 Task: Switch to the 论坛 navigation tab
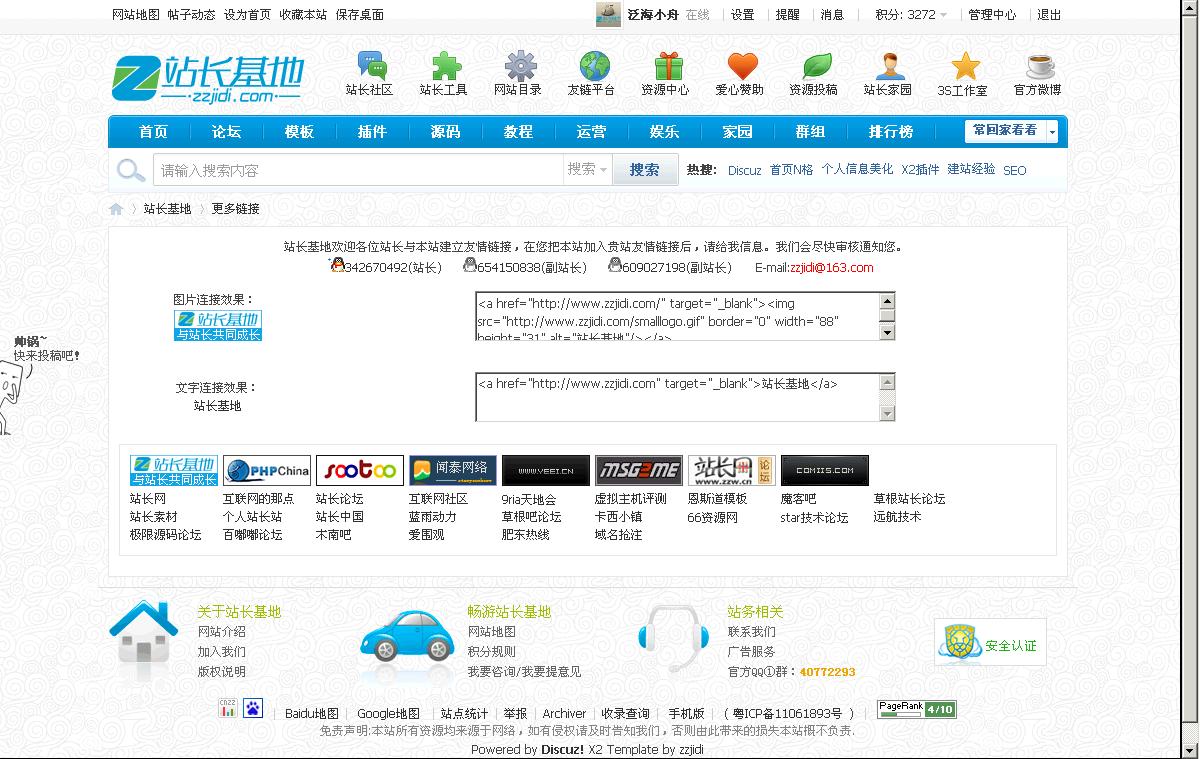226,131
